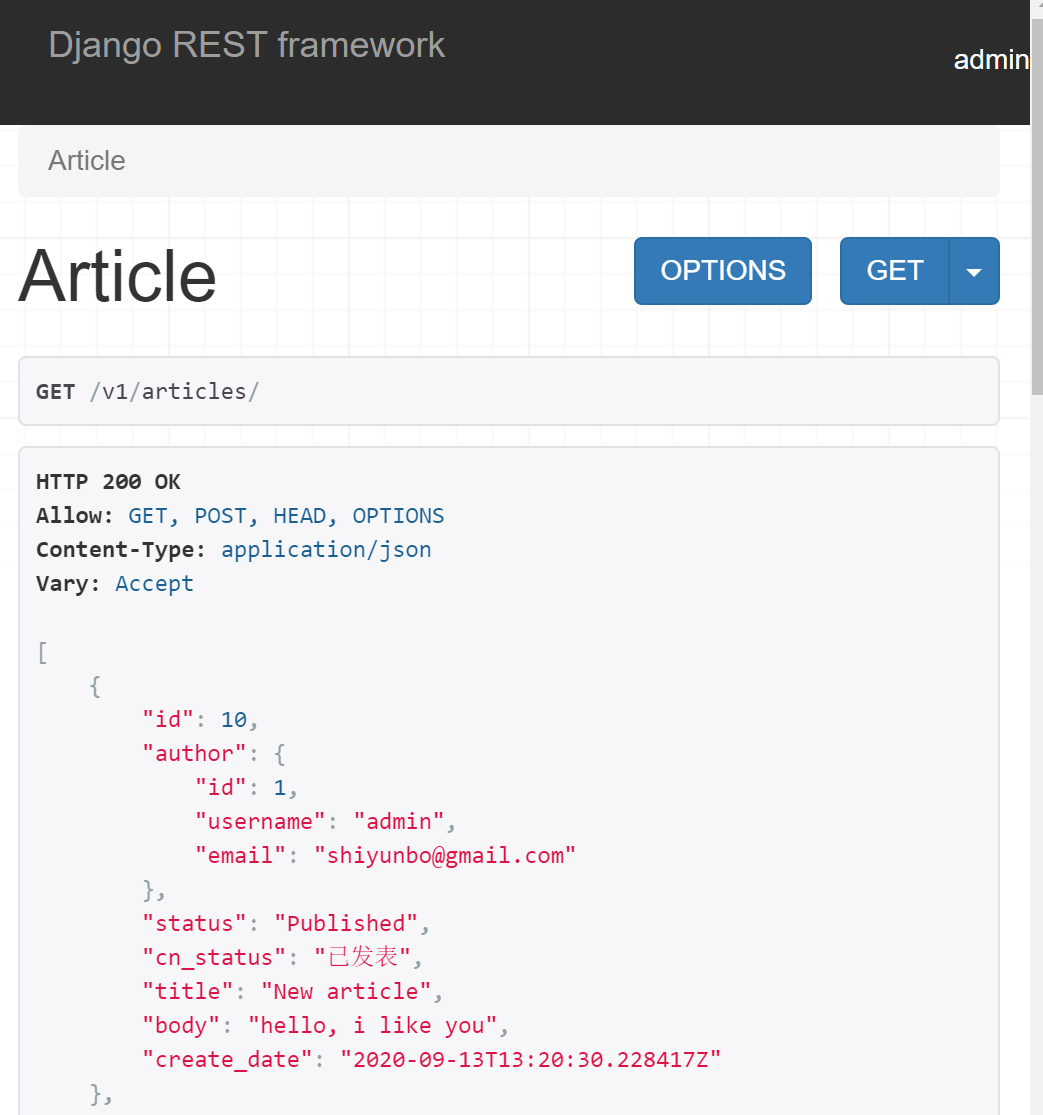Screen dimensions: 1043x1115
Task: Click the HTTP 200 OK status line
Action: (108, 481)
